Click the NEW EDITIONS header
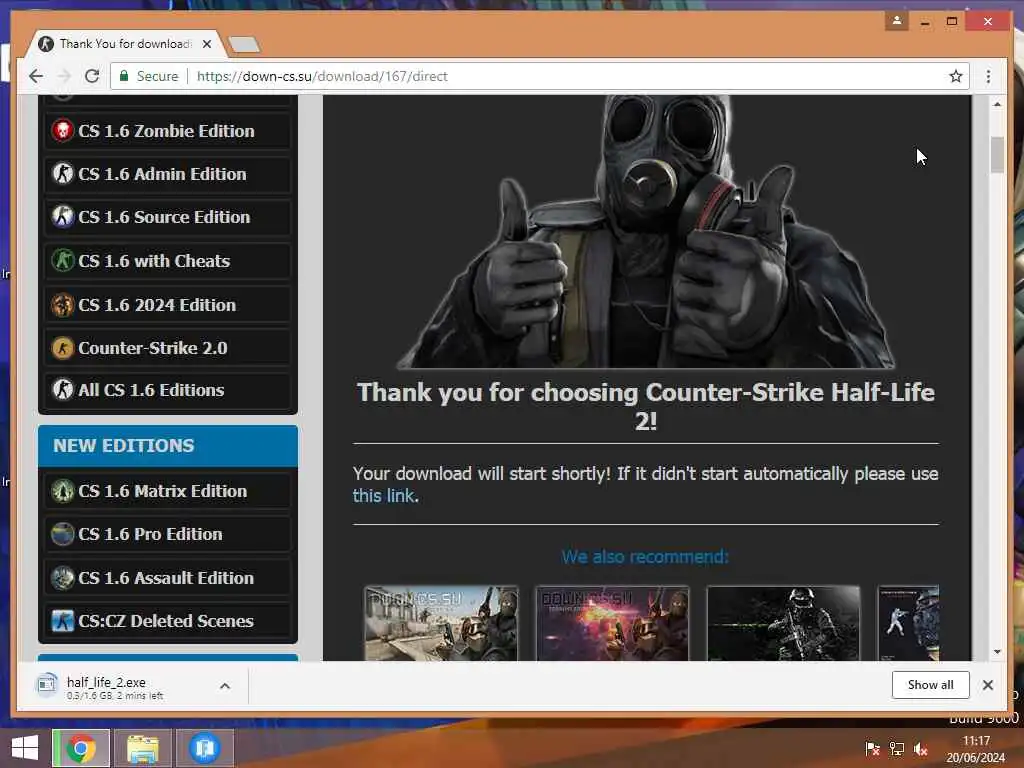 (x=168, y=445)
